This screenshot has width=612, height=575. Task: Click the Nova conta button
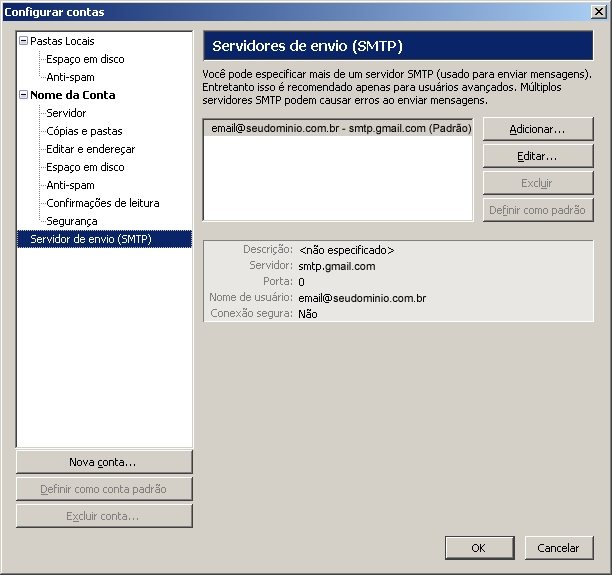coord(103,462)
